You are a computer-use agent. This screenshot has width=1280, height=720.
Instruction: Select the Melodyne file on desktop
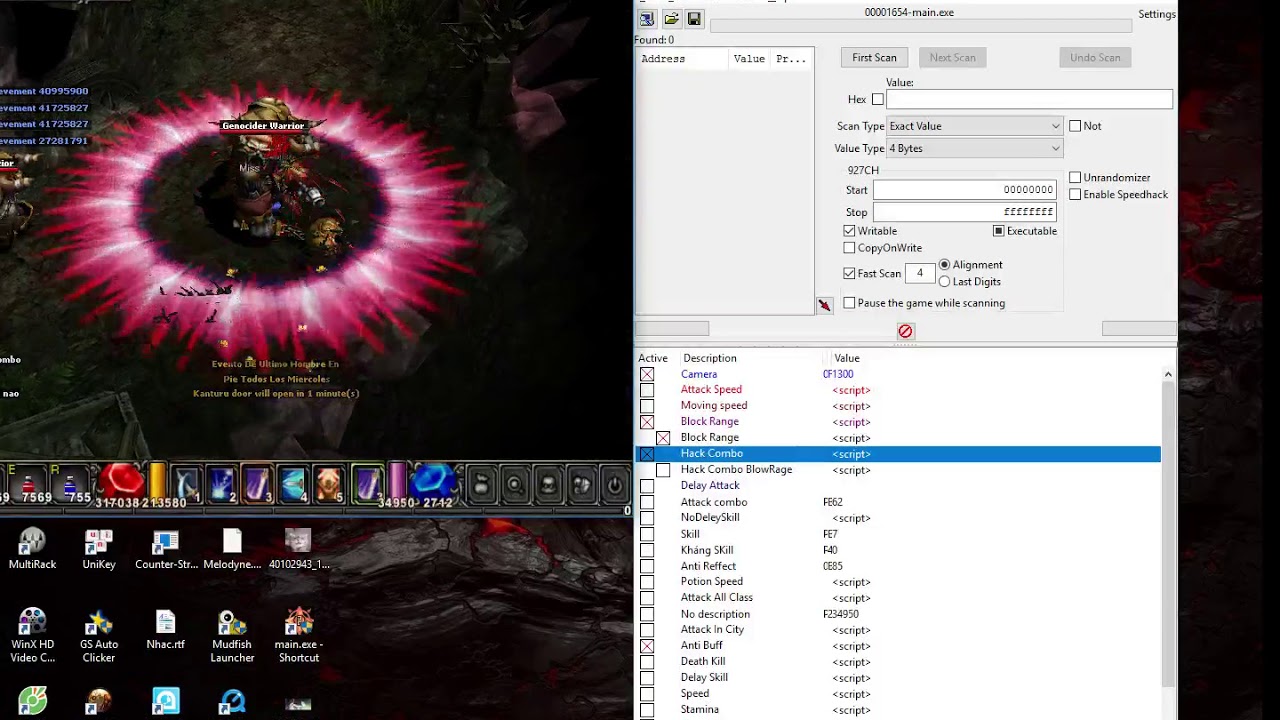point(232,549)
